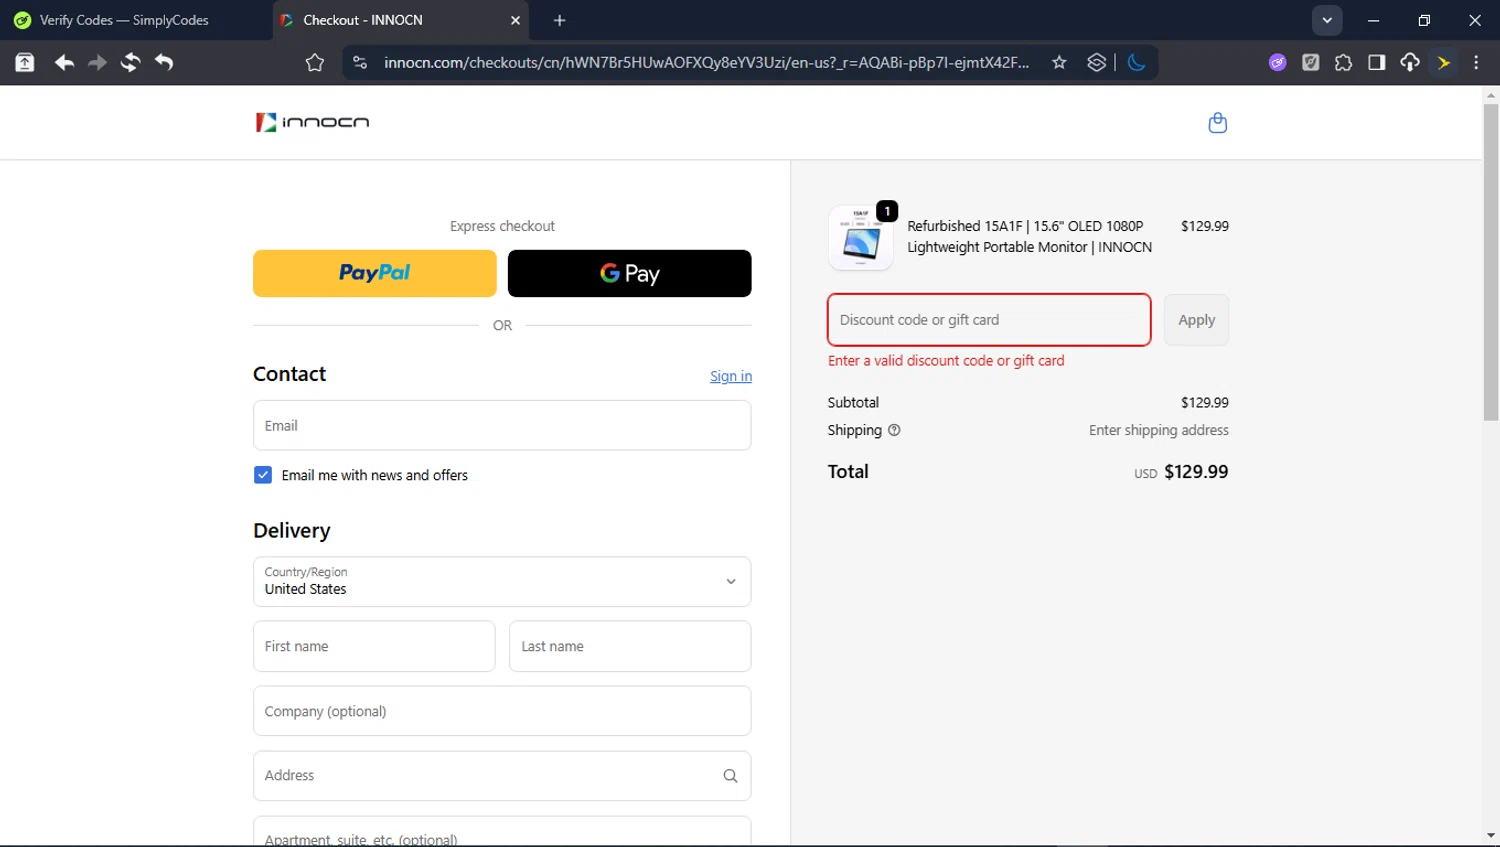Open a new tab with the plus button
This screenshot has width=1500, height=847.
pos(560,20)
